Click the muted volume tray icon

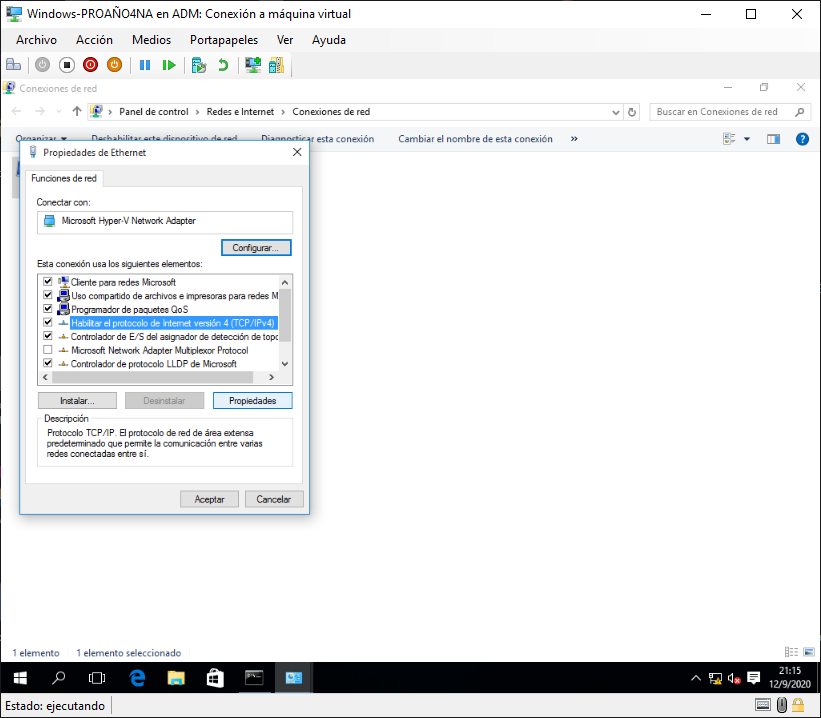[x=734, y=679]
